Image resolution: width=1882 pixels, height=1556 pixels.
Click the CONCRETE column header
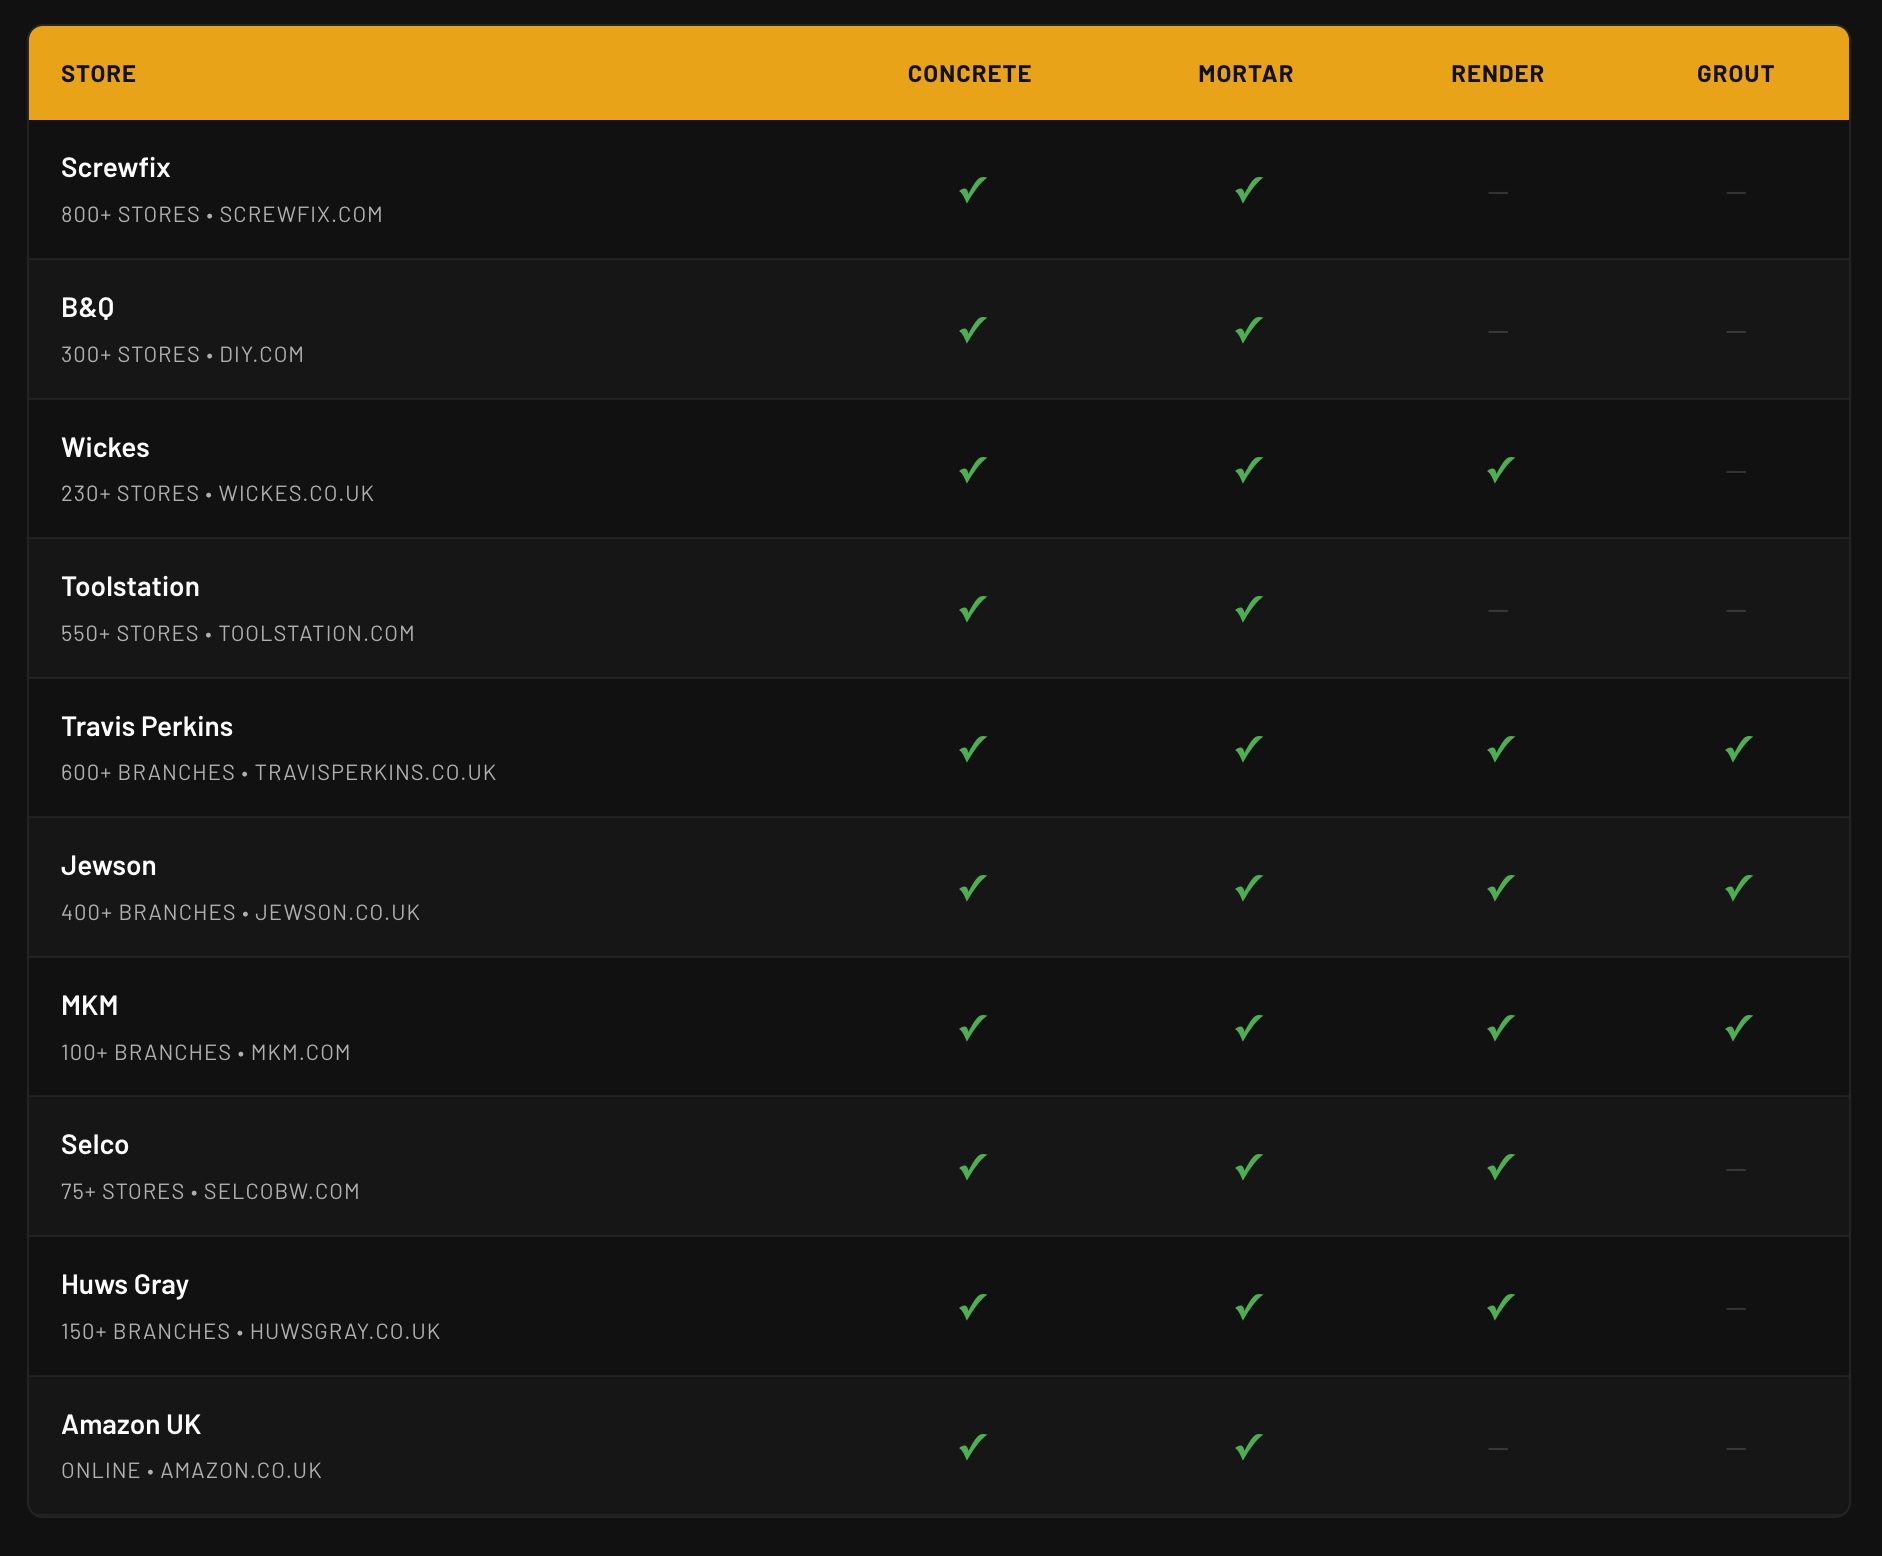969,74
